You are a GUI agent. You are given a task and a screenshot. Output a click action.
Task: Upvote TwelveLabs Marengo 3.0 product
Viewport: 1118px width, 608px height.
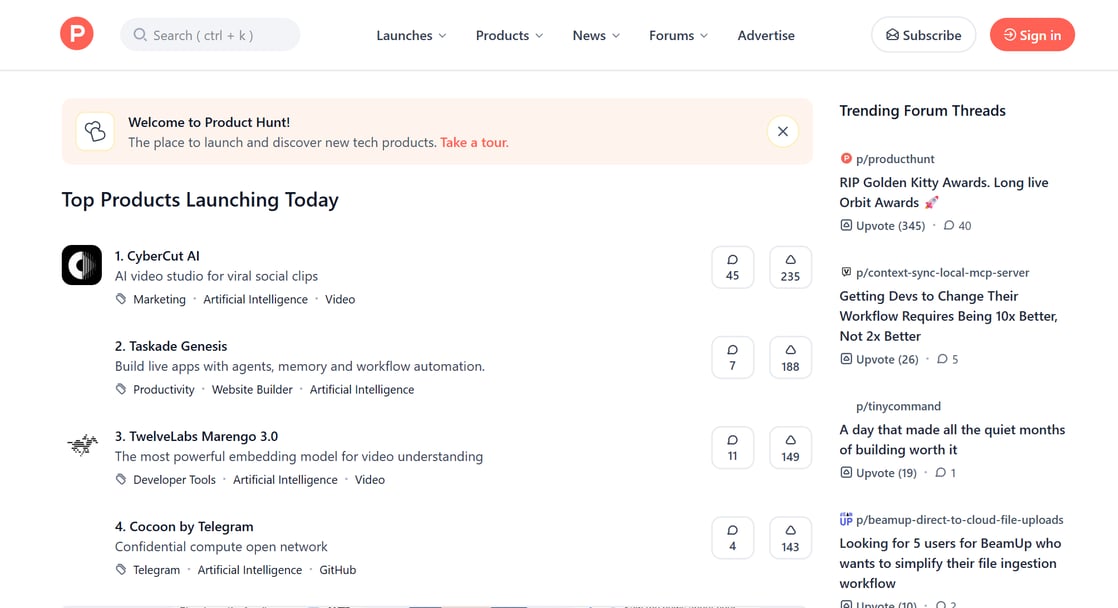pyautogui.click(x=790, y=447)
